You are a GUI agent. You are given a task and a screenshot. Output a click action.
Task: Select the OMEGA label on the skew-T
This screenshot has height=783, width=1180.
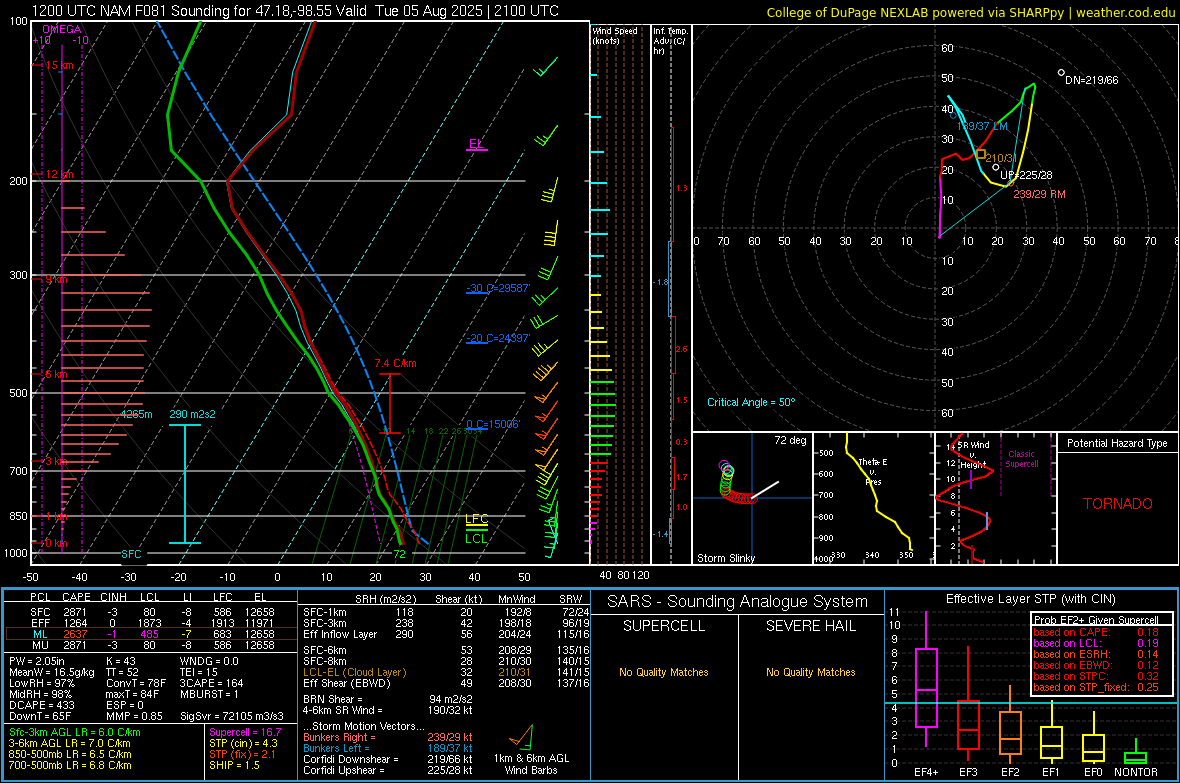(x=62, y=29)
